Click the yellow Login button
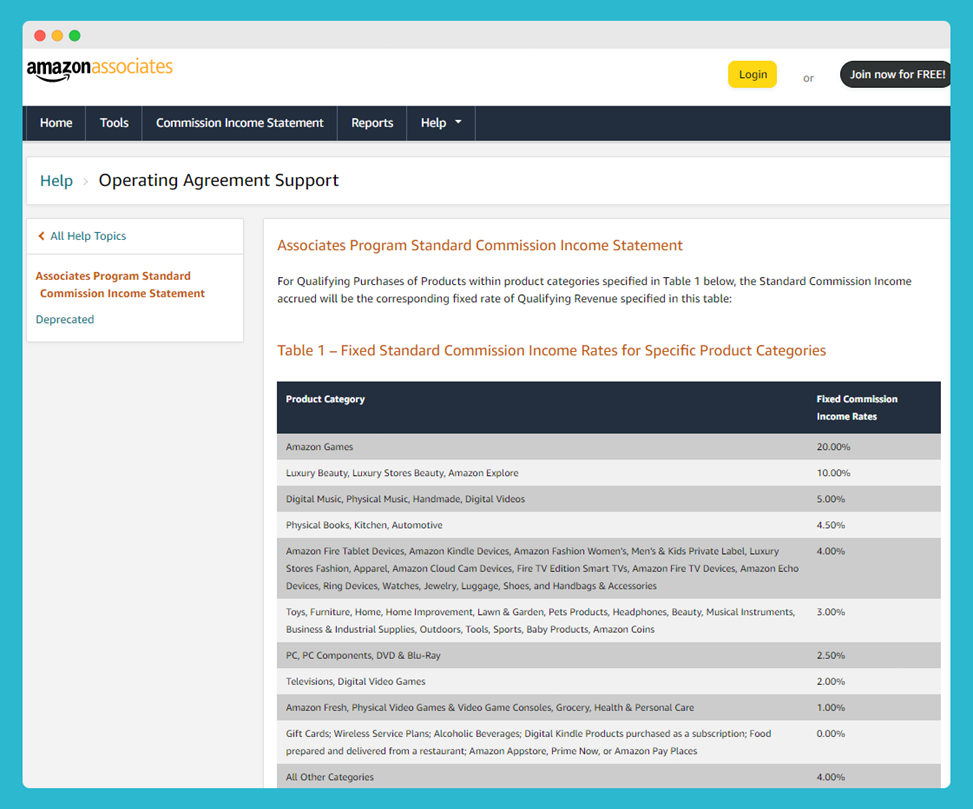Screen dimensions: 973x809 point(752,74)
